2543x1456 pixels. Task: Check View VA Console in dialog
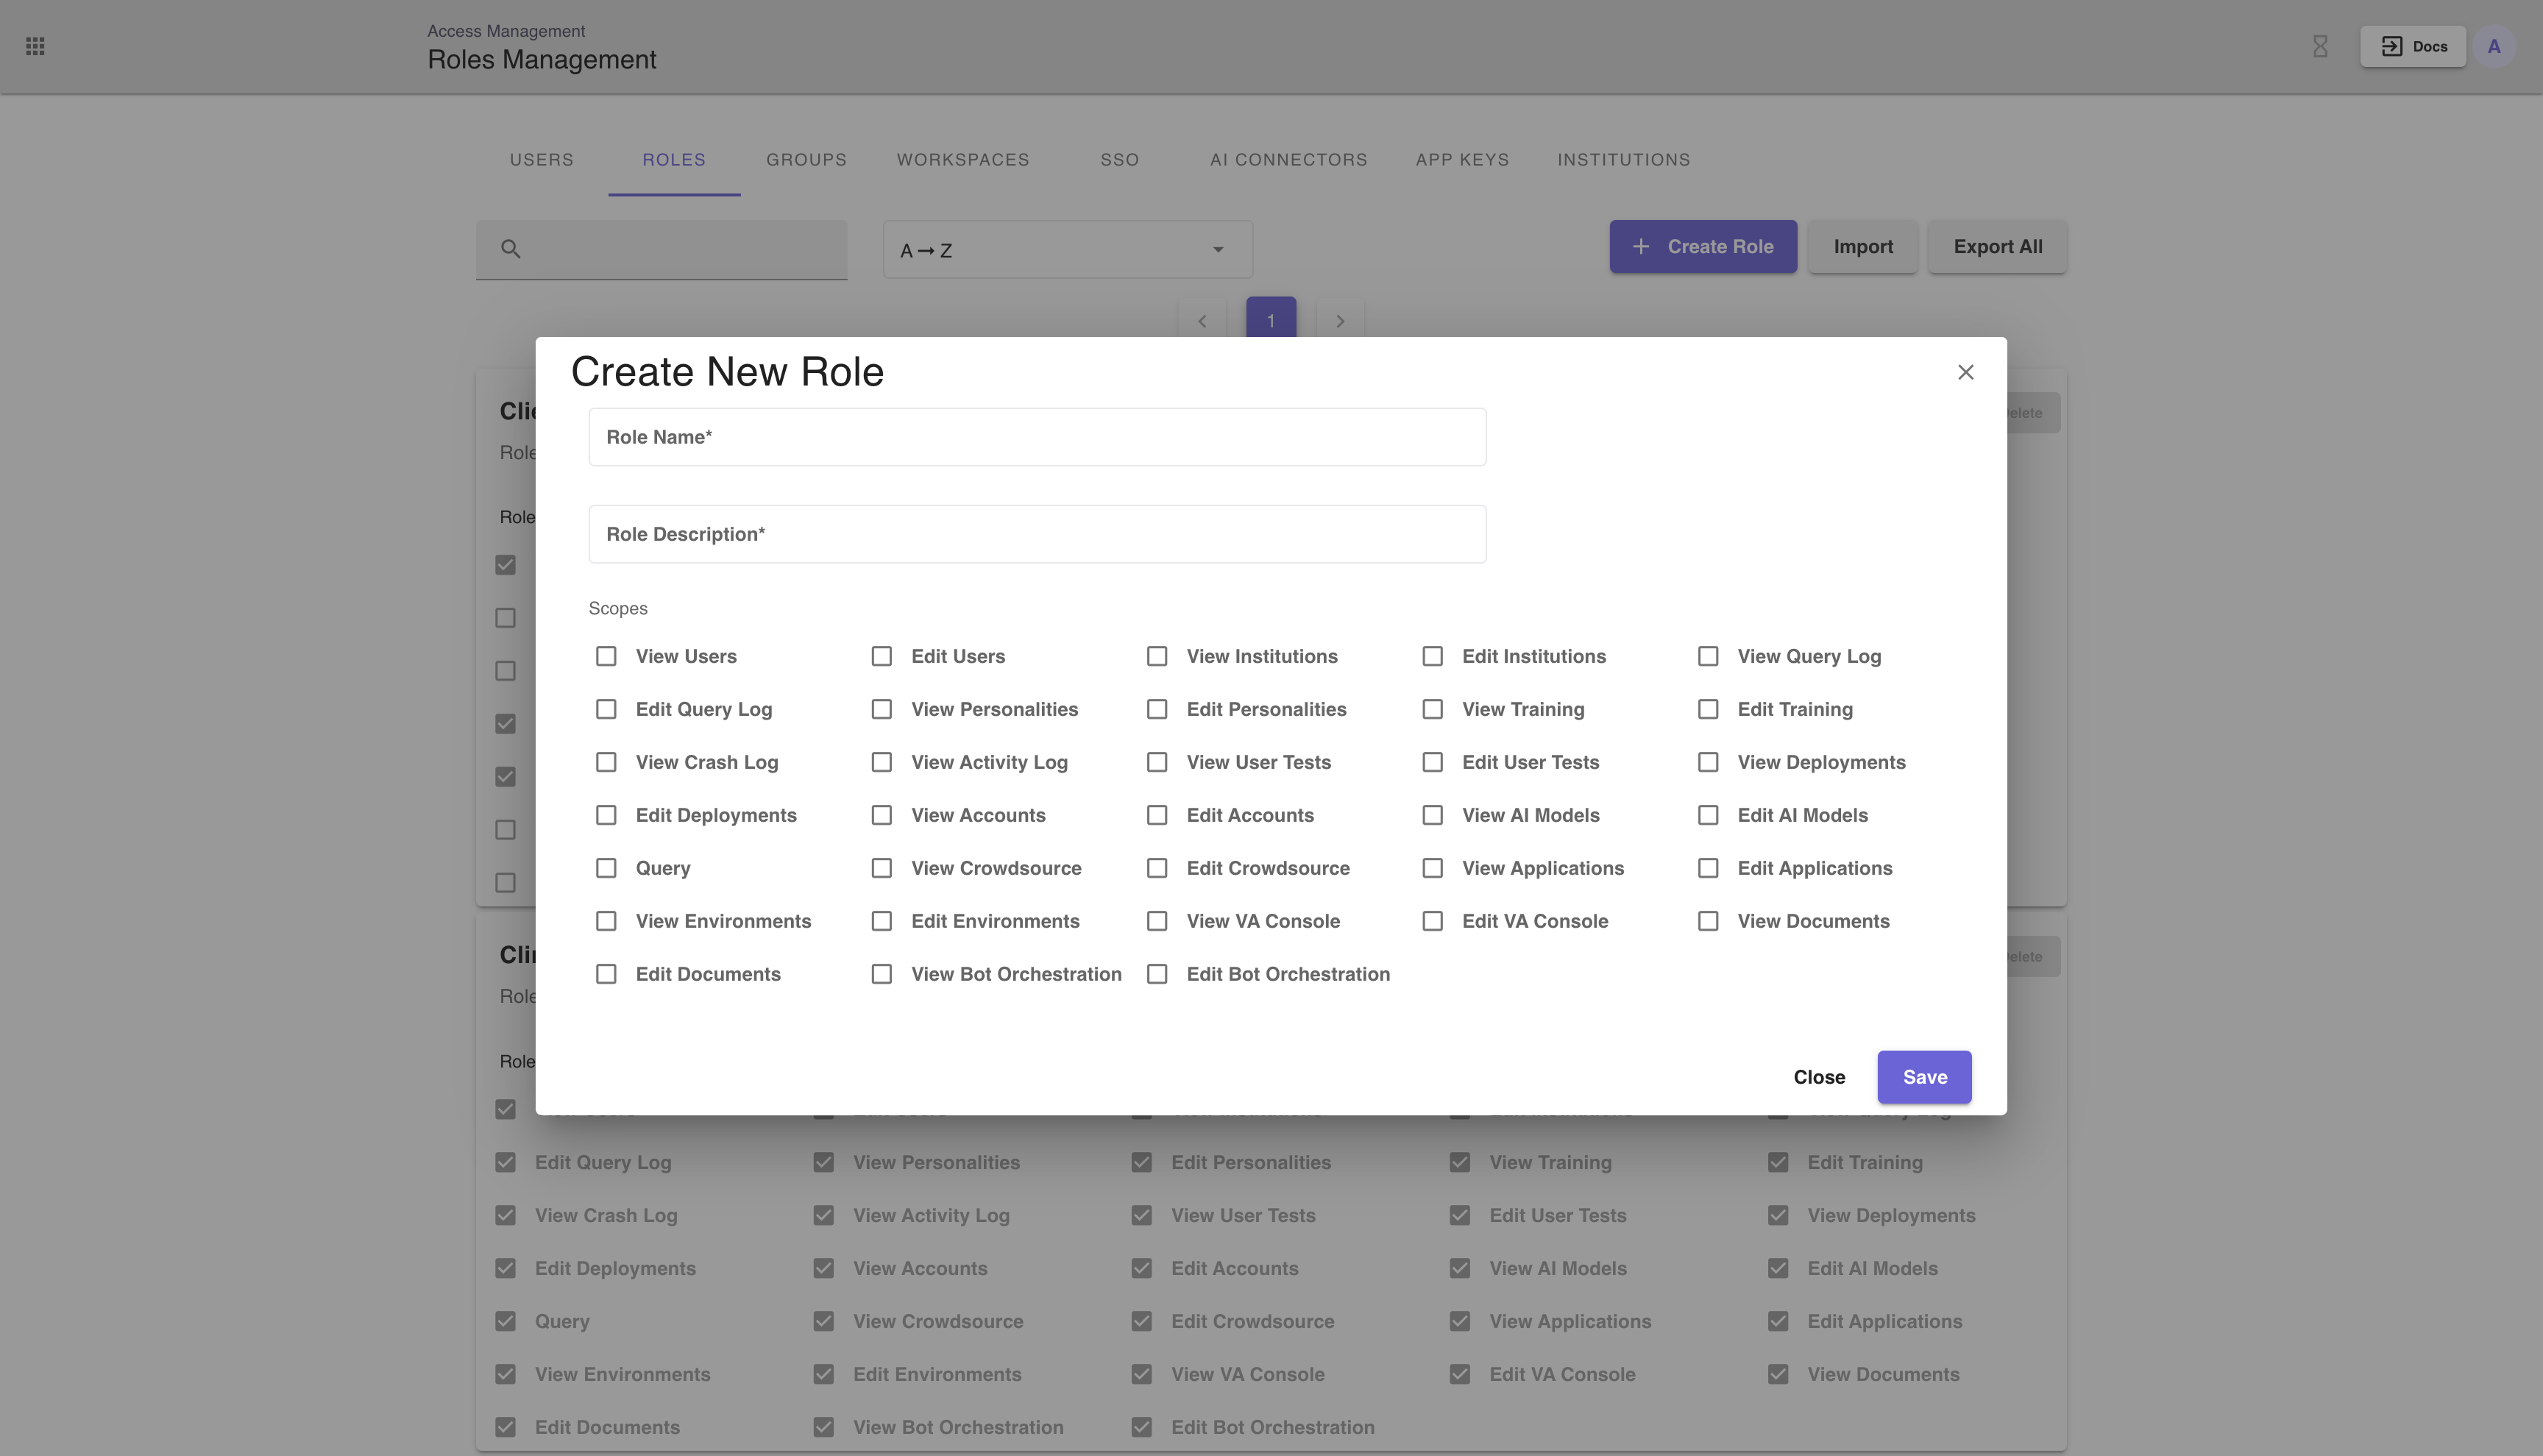[1157, 921]
